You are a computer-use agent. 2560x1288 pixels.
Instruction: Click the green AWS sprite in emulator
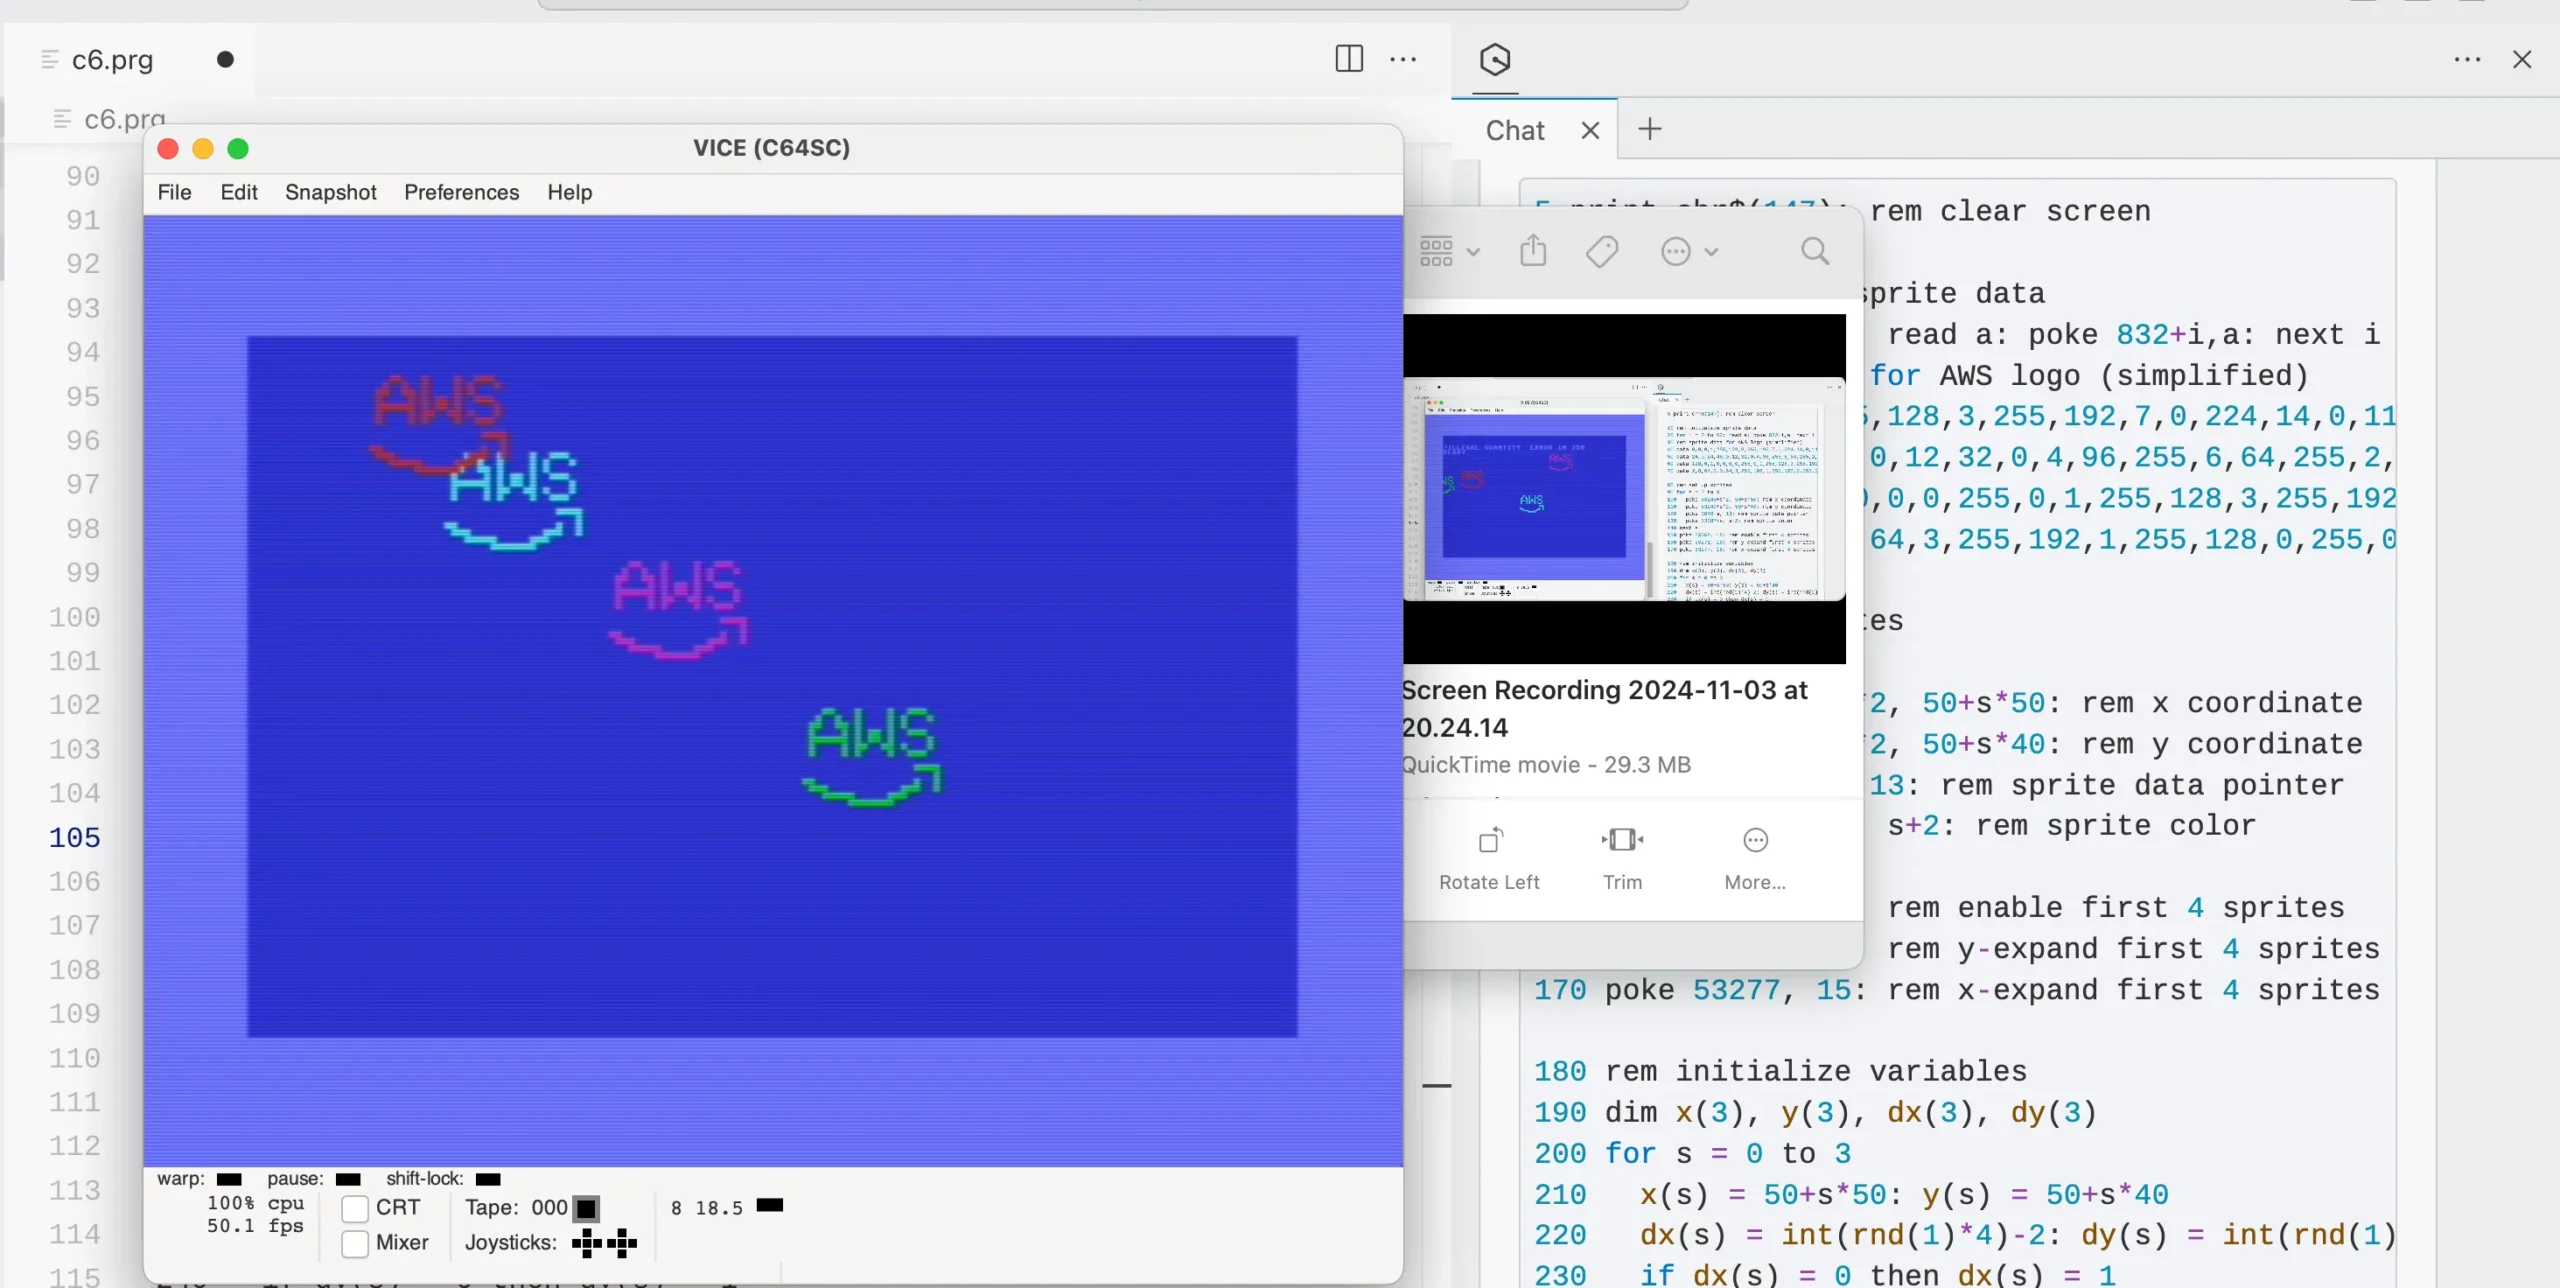pyautogui.click(x=872, y=756)
